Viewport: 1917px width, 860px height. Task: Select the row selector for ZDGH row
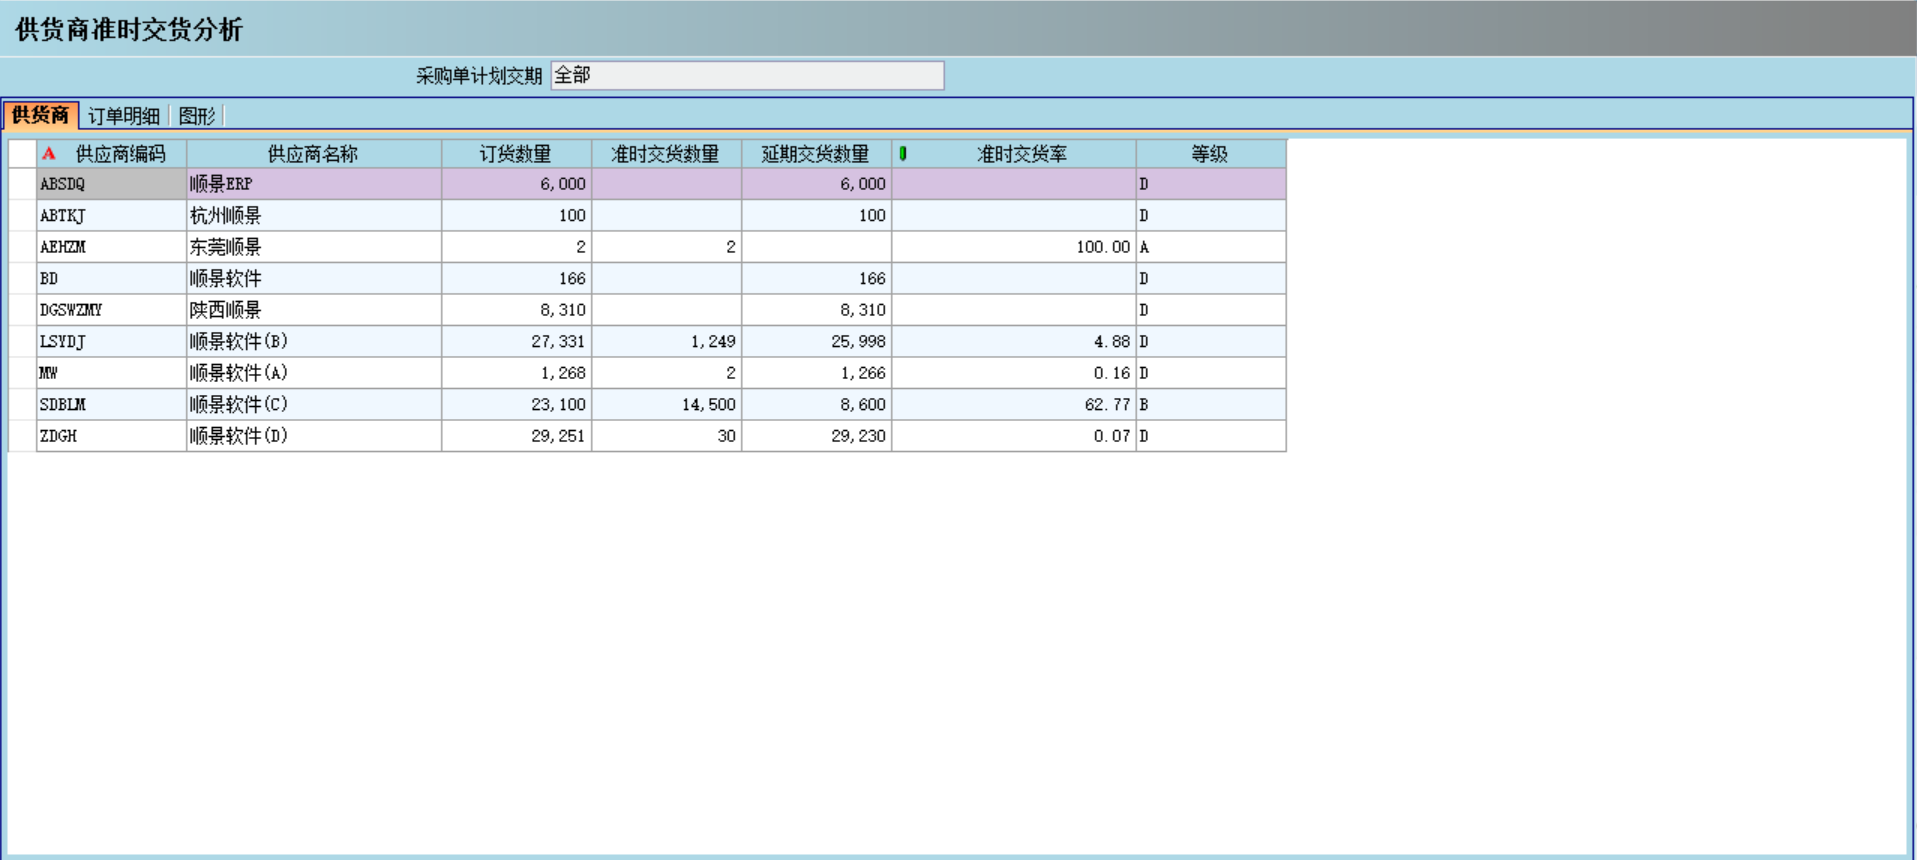click(x=22, y=436)
